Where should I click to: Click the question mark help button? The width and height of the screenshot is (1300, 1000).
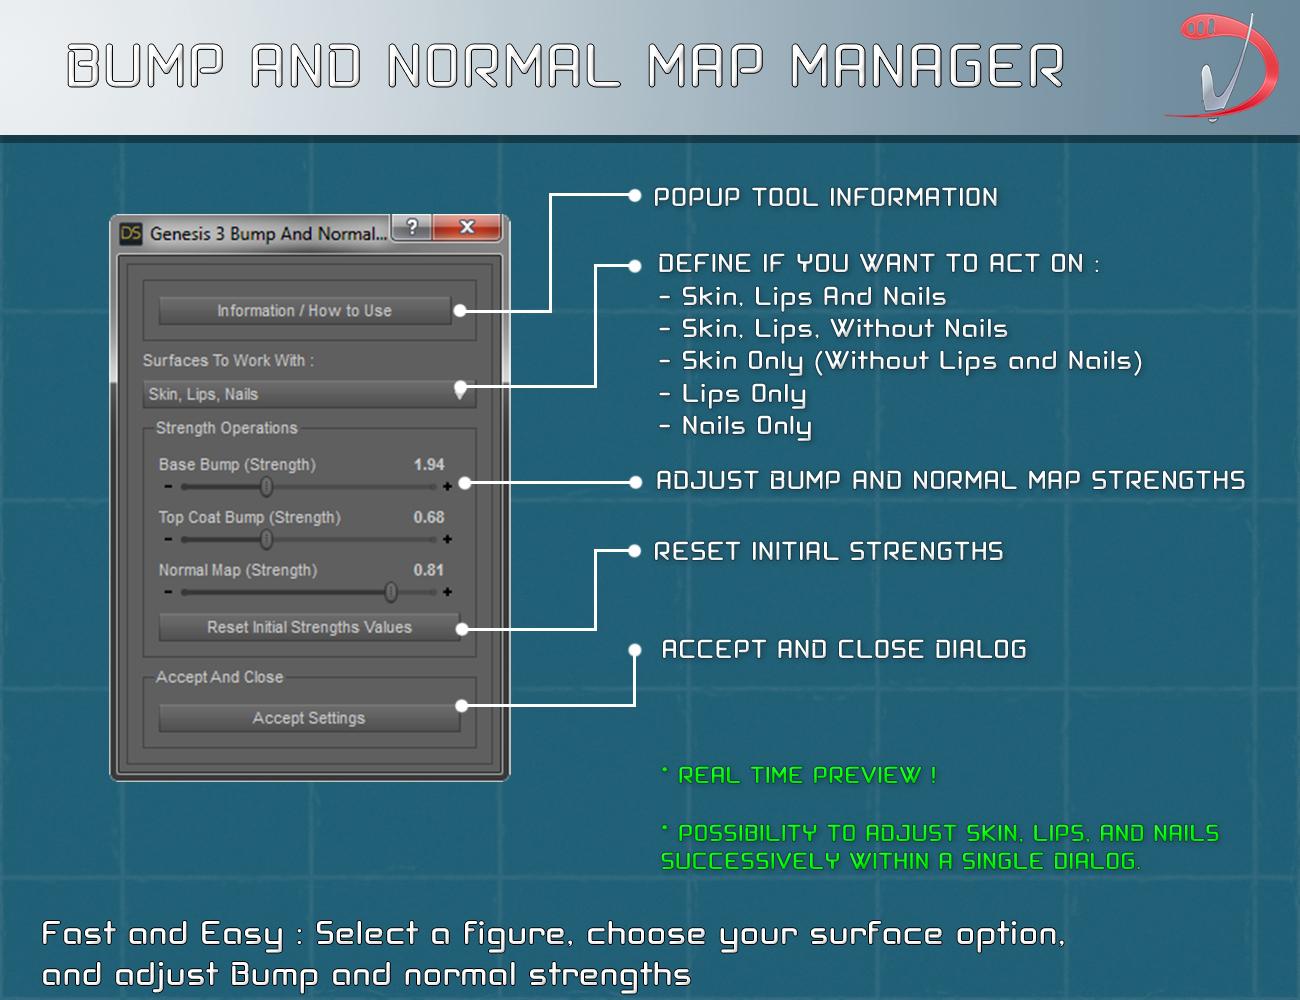click(412, 227)
